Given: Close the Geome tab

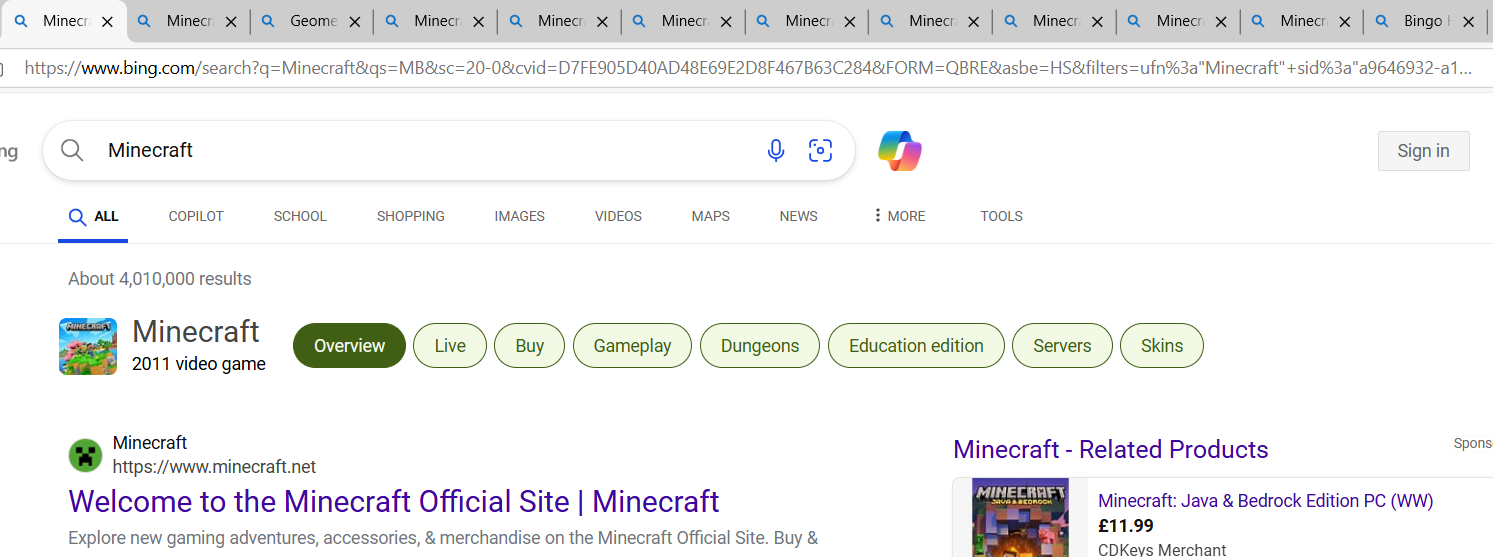Looking at the screenshot, I should point(355,22).
